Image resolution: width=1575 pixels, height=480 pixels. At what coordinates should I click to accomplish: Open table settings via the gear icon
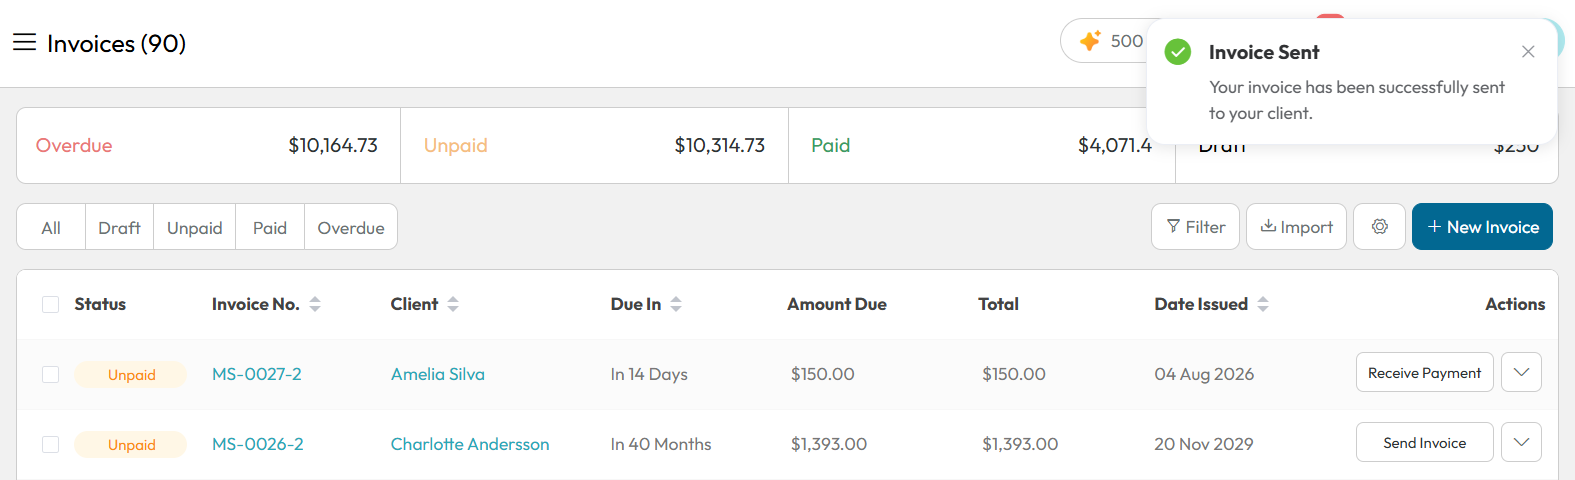[x=1380, y=227]
